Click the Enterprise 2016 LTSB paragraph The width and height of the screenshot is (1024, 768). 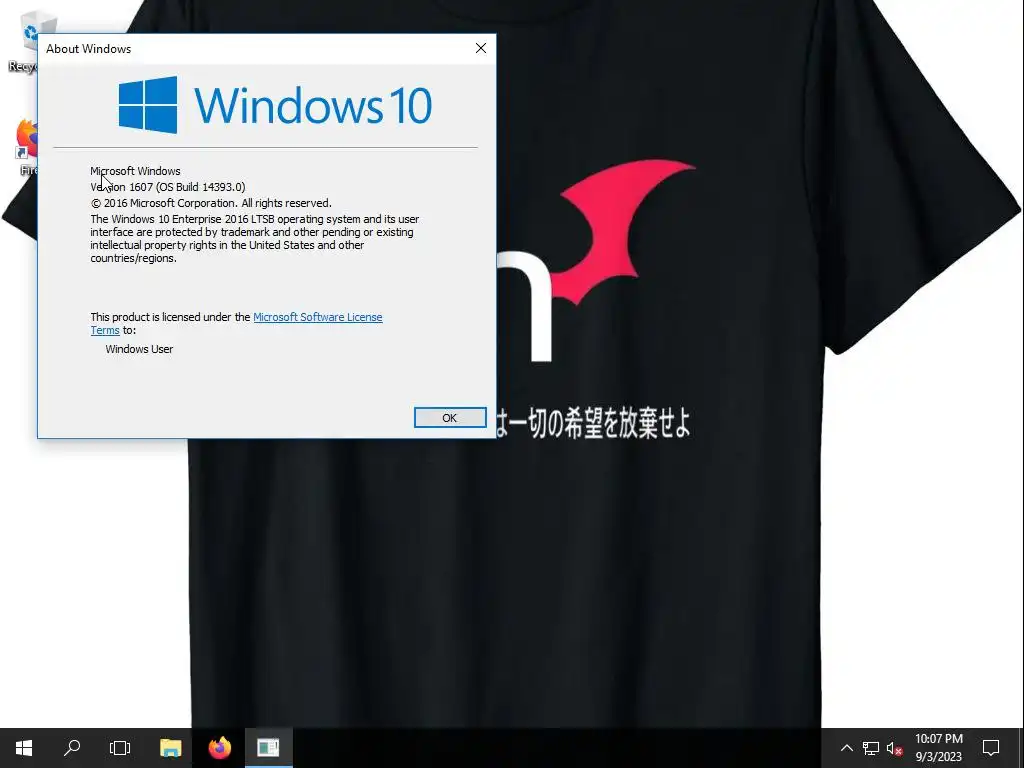pos(255,238)
